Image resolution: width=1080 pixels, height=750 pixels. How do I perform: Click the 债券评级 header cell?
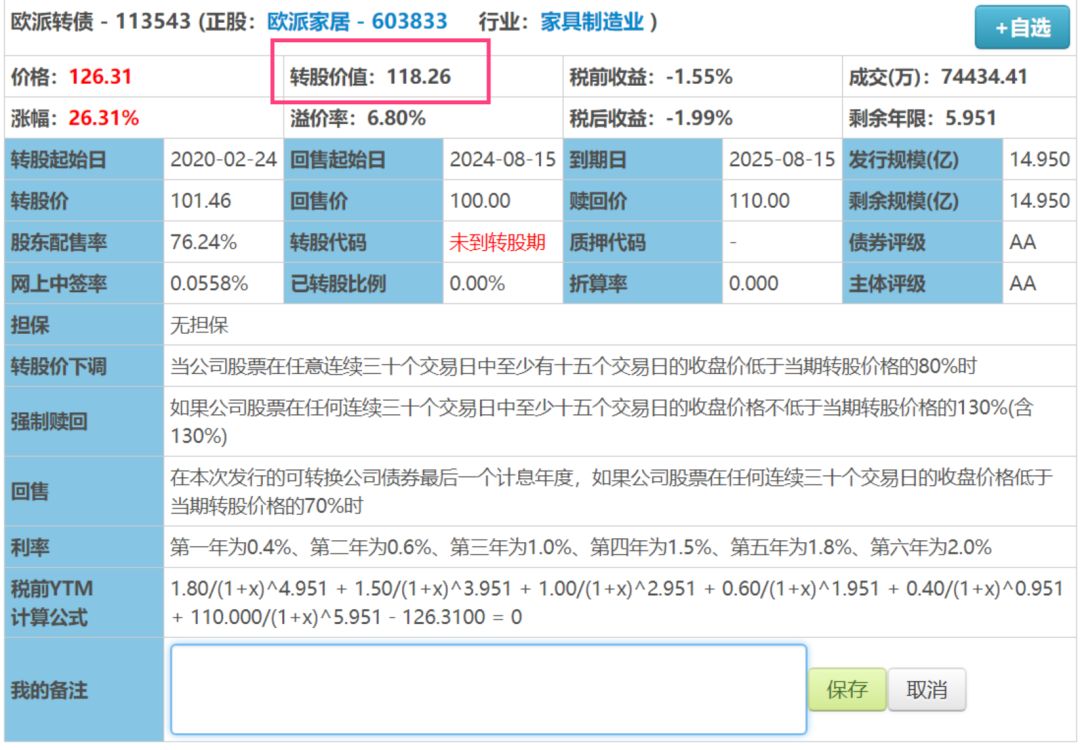922,242
